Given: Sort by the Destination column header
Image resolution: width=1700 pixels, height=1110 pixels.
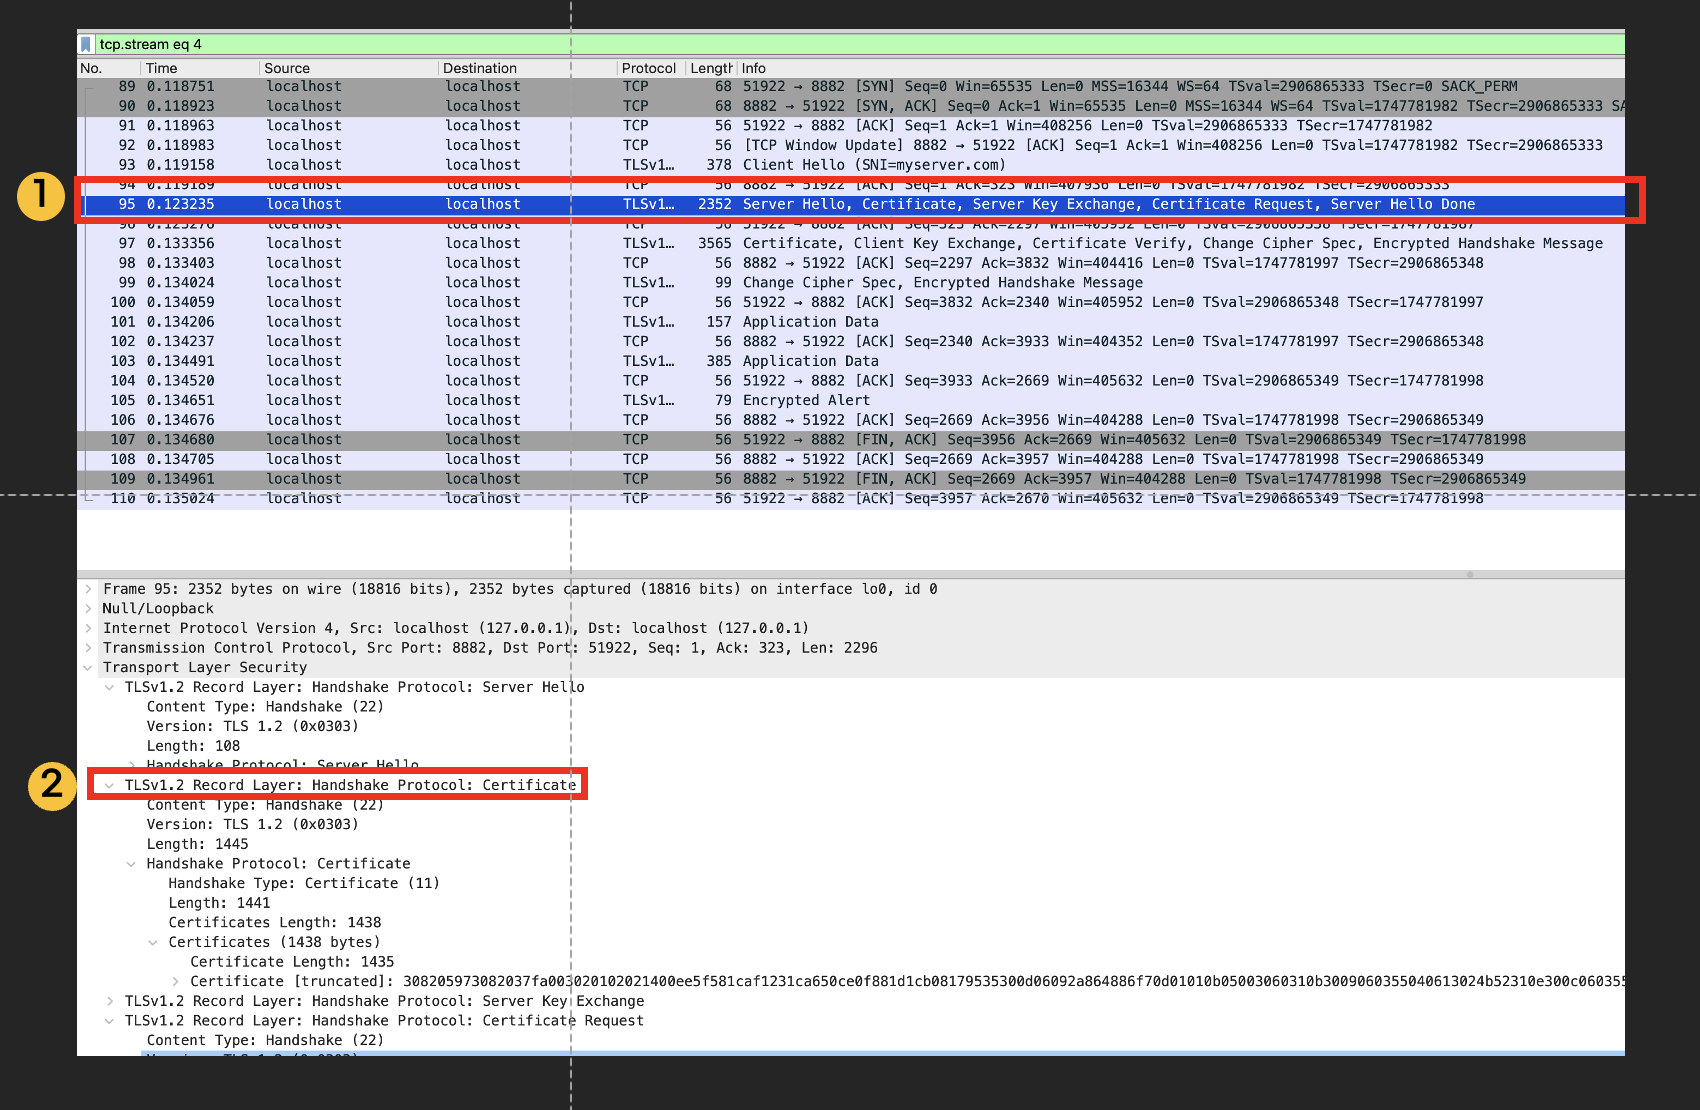Looking at the screenshot, I should point(527,68).
